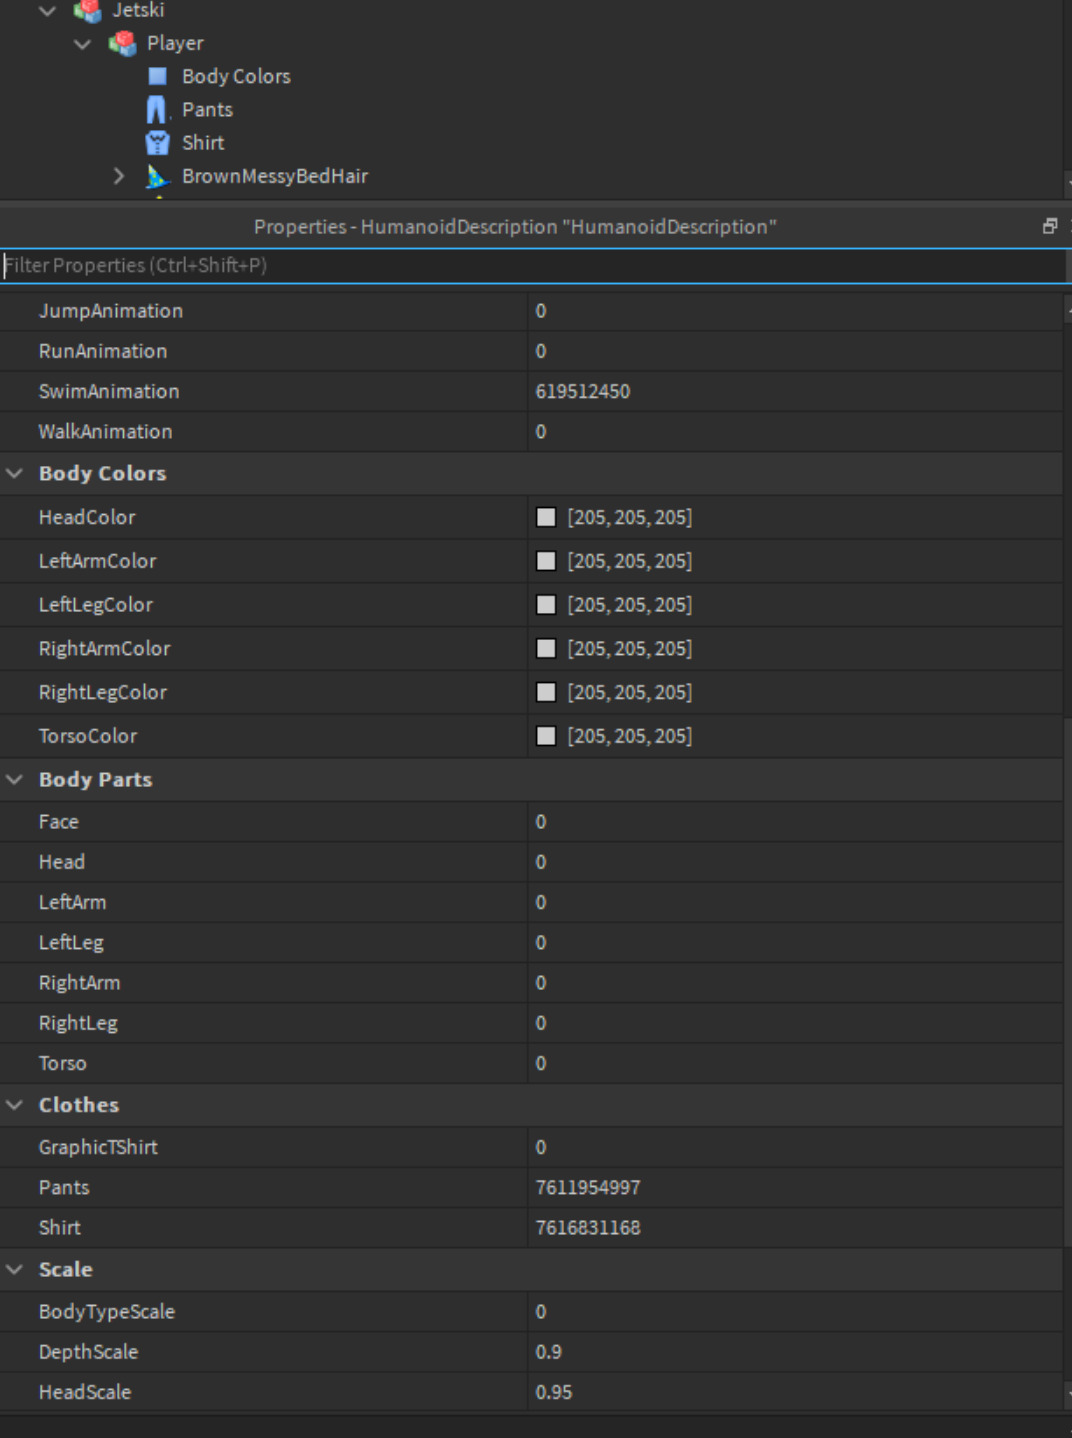The image size is (1072, 1438).
Task: Select BrownMessyBedHair in the Explorer
Action: (275, 176)
